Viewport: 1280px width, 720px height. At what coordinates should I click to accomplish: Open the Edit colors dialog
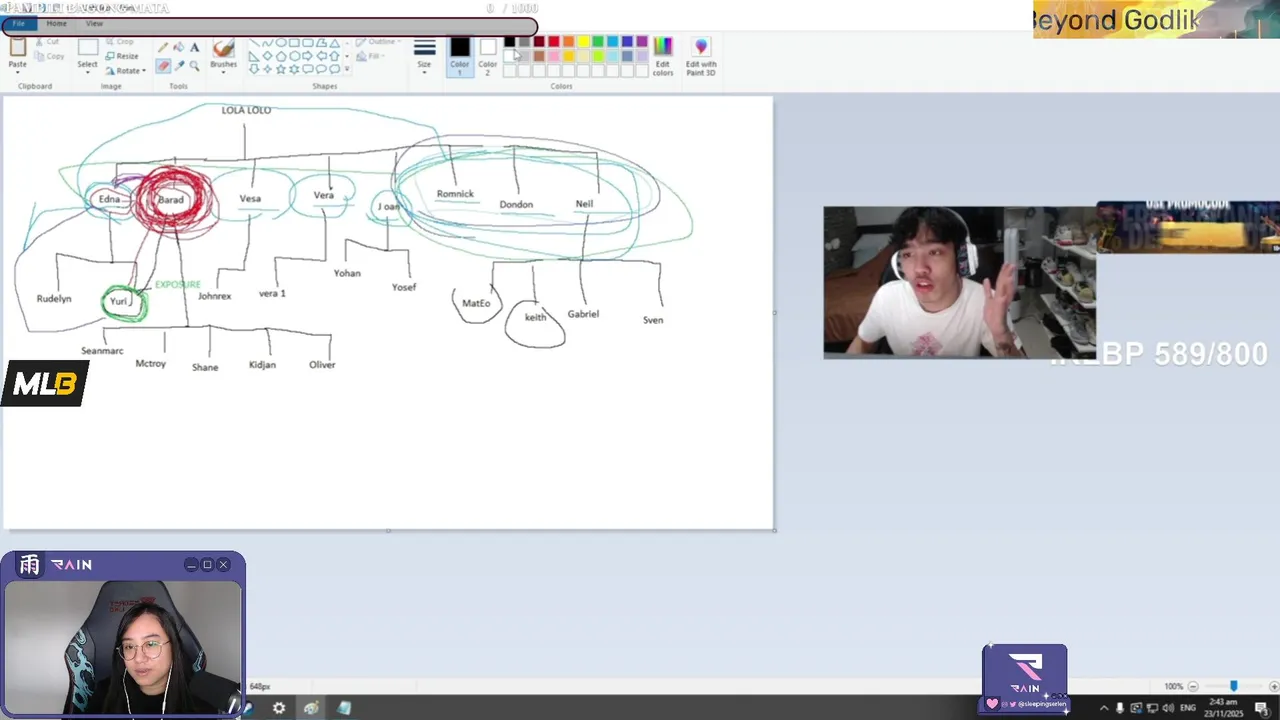663,57
